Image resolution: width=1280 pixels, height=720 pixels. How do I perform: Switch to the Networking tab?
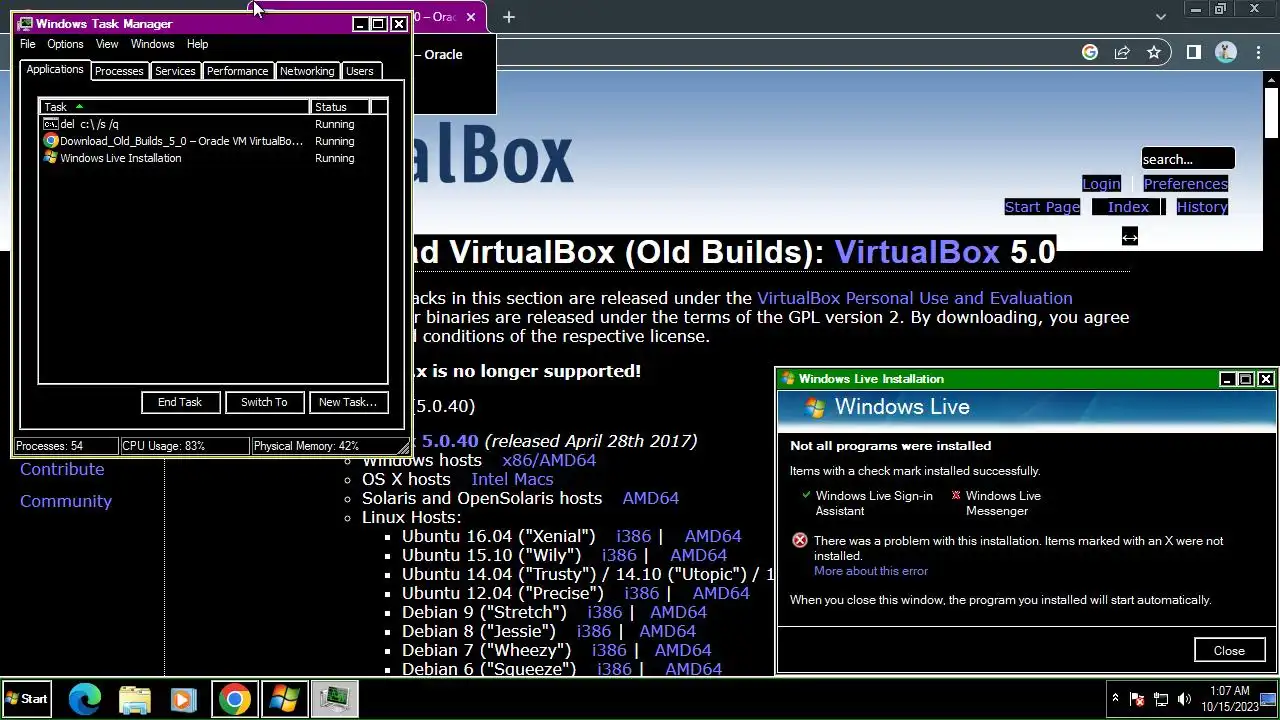pyautogui.click(x=307, y=71)
